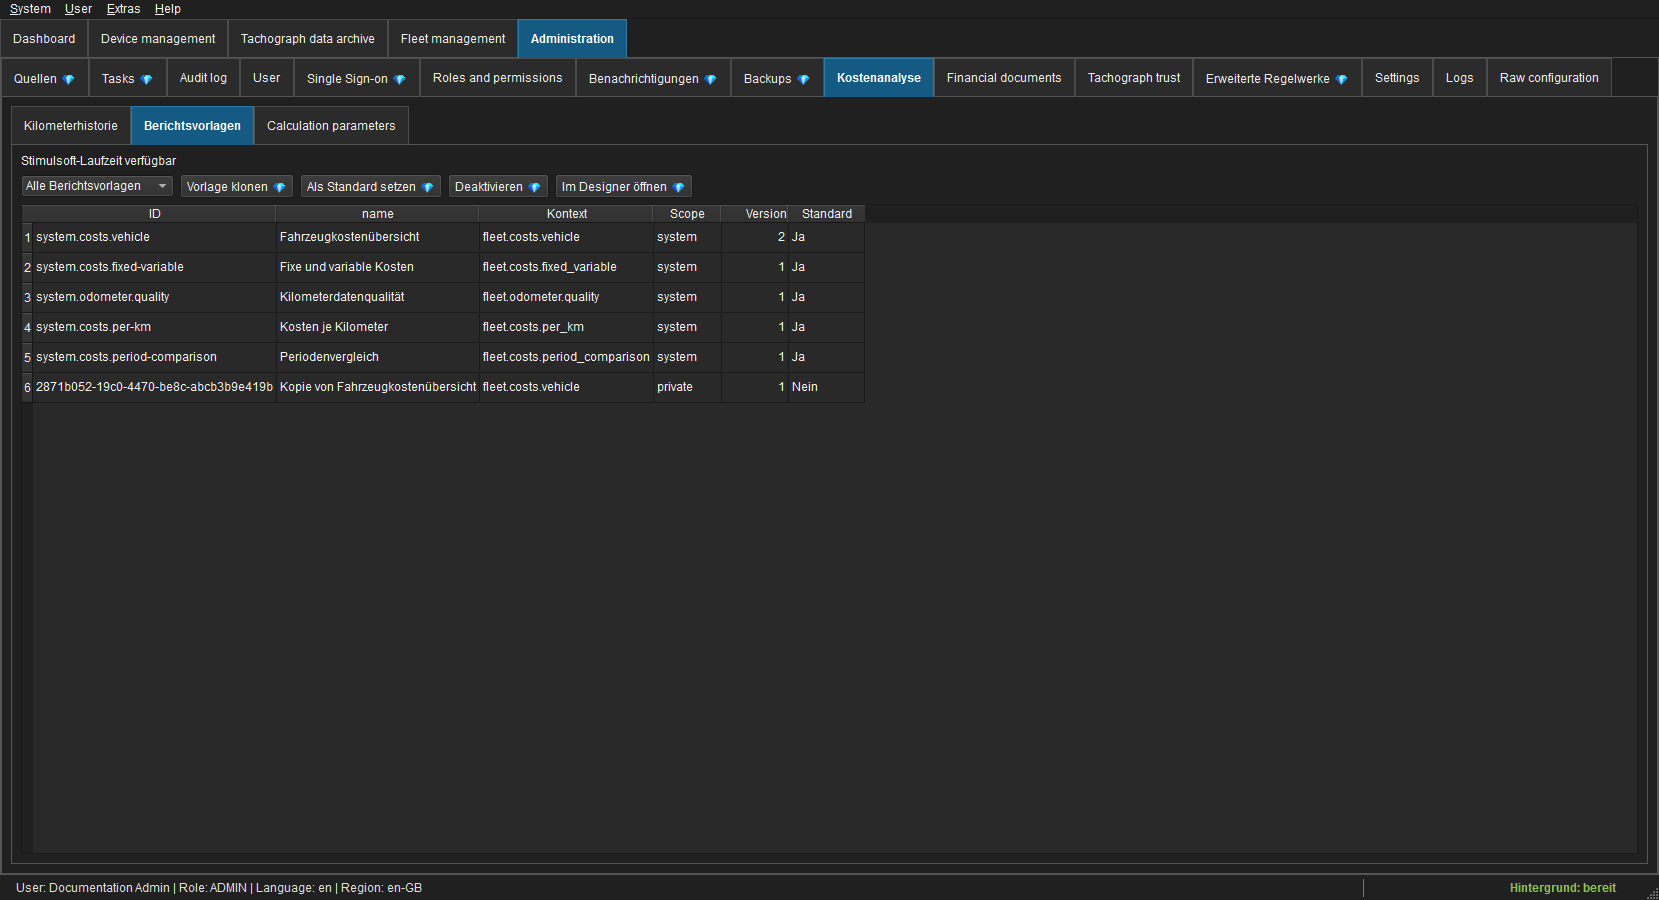The image size is (1659, 900).
Task: Open Roles and permissions tab
Action: 497,78
